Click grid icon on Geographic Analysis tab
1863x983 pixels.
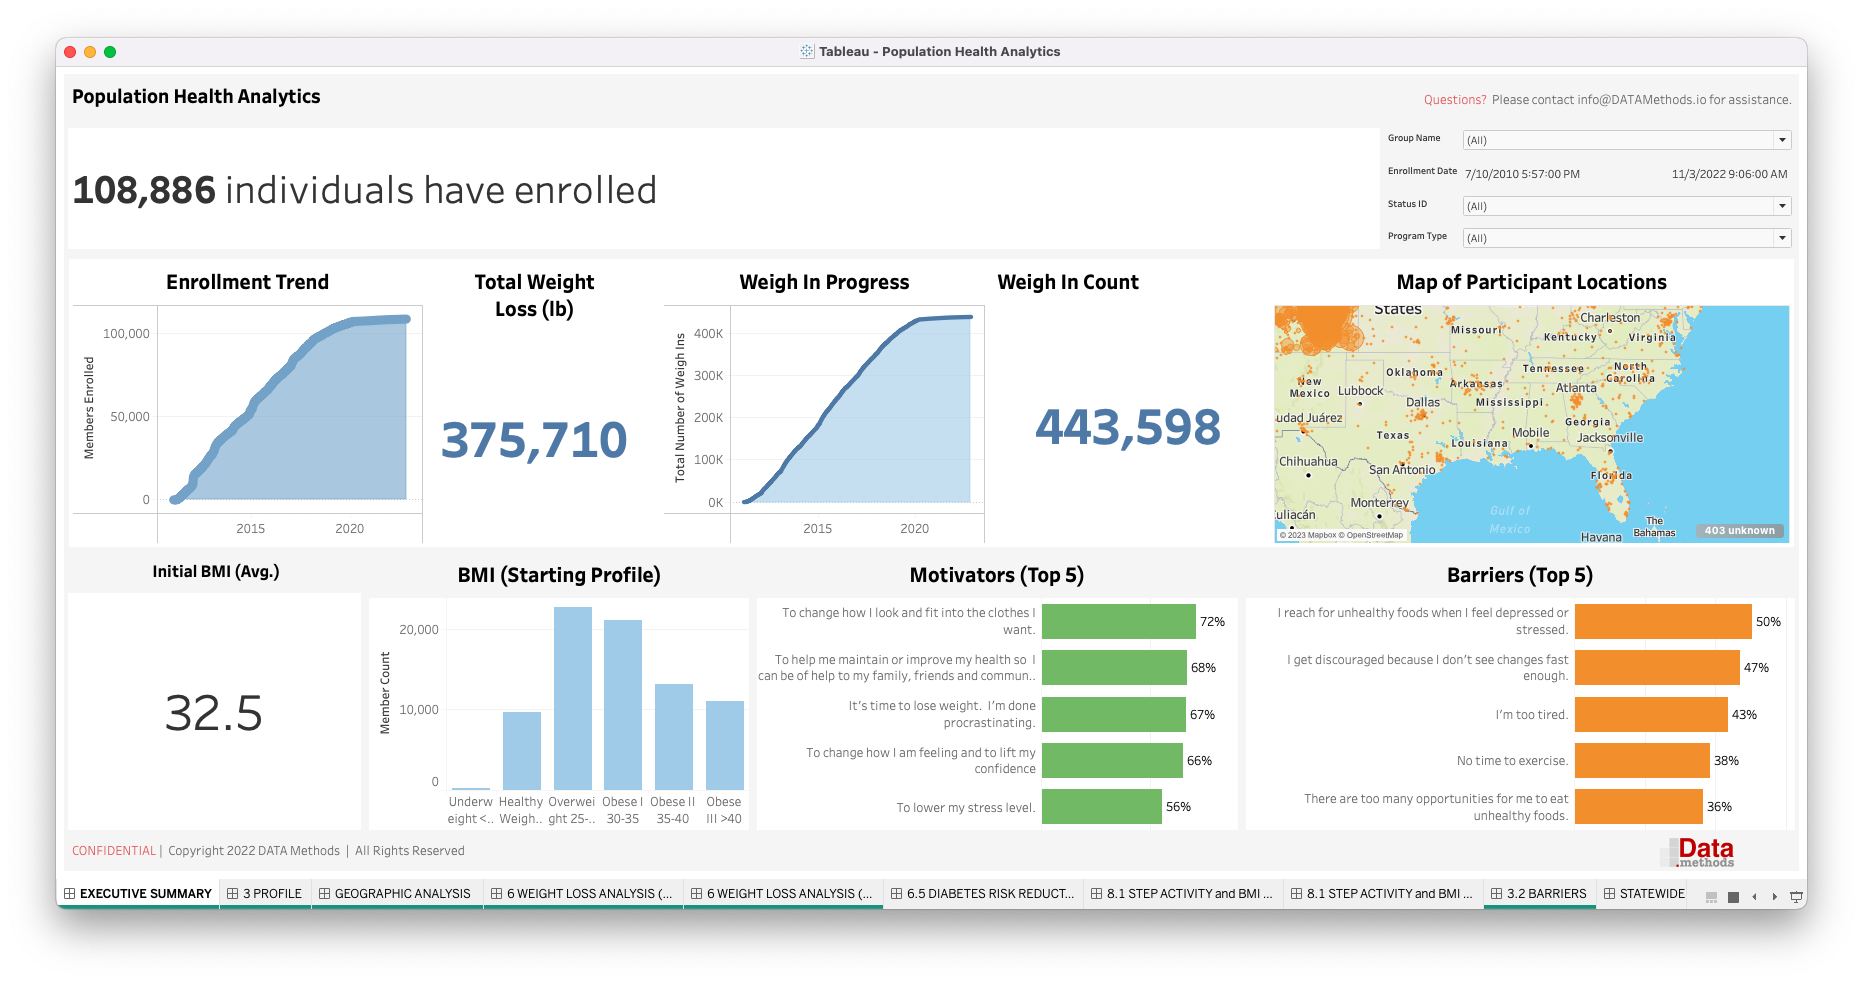click(324, 894)
